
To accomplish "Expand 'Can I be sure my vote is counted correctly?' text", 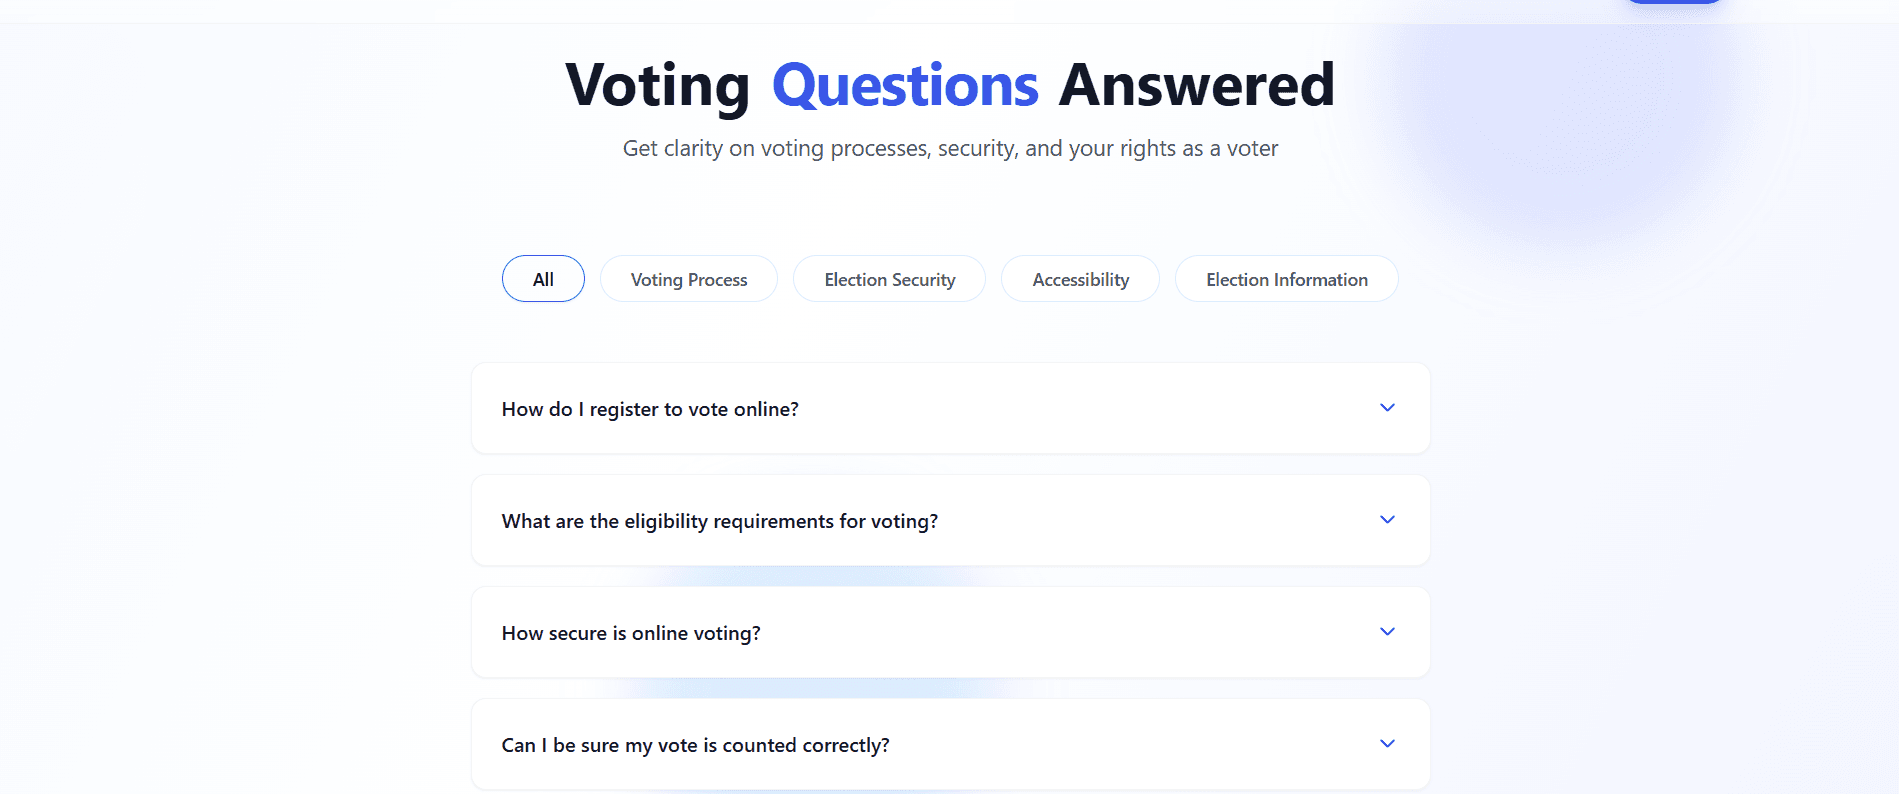I will [695, 745].
